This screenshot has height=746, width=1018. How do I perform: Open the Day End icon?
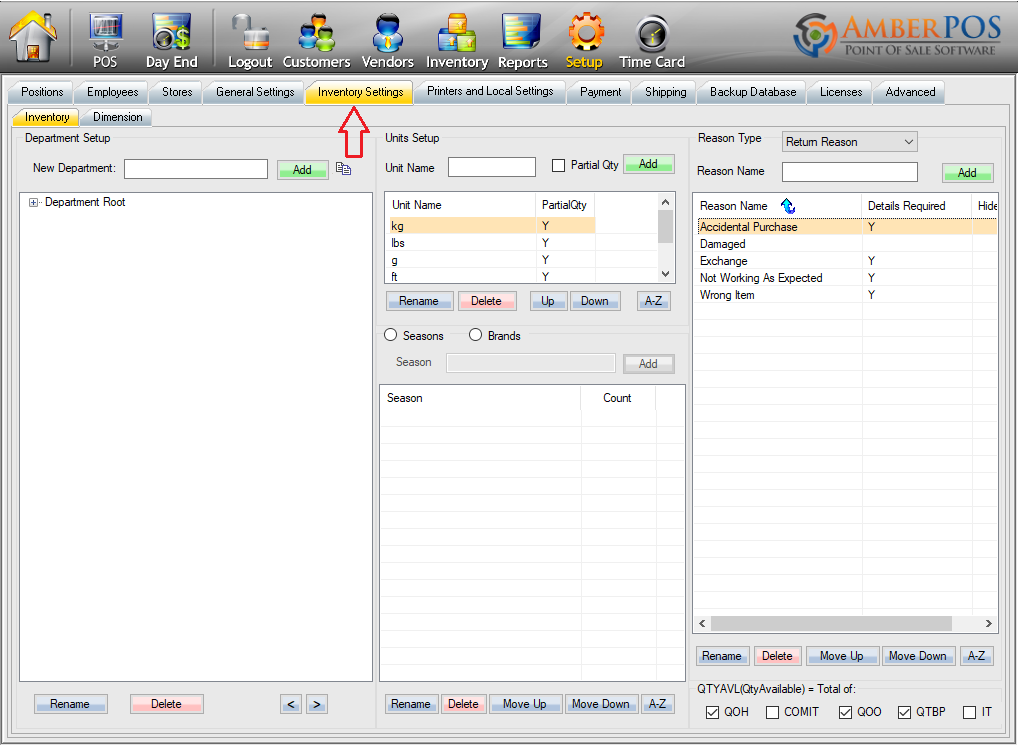171,40
